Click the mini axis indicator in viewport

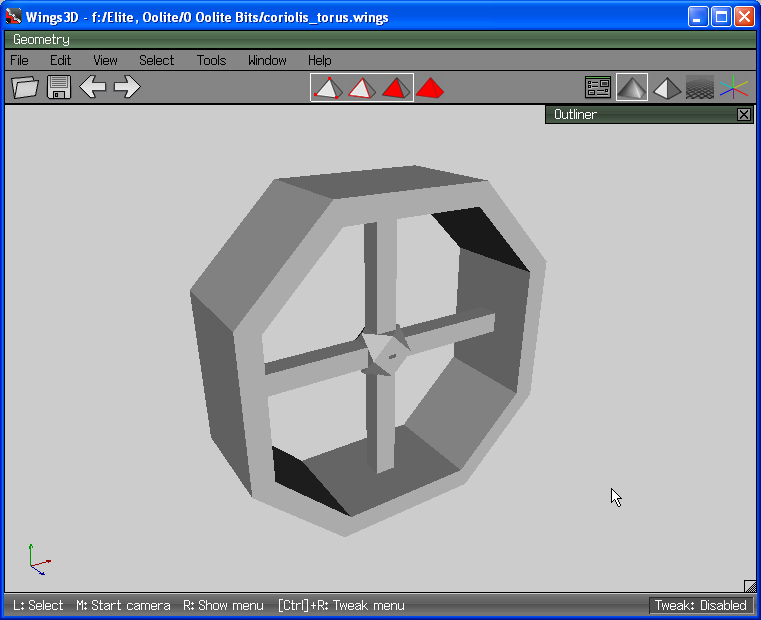click(x=39, y=560)
